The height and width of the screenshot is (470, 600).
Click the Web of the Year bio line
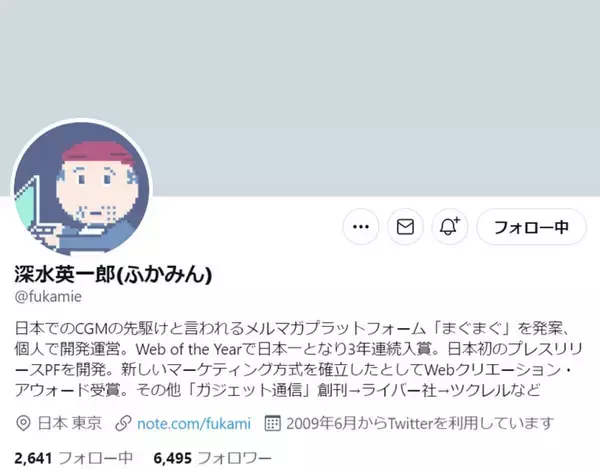coord(298,349)
